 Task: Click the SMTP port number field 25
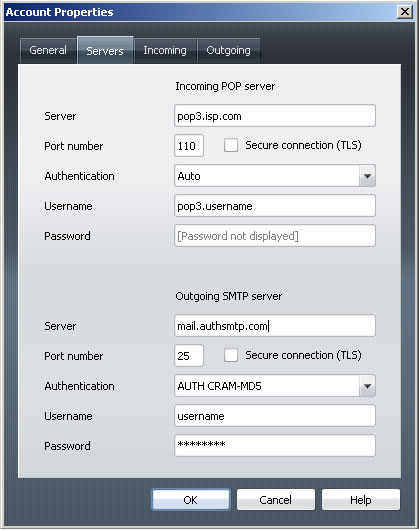tap(189, 356)
